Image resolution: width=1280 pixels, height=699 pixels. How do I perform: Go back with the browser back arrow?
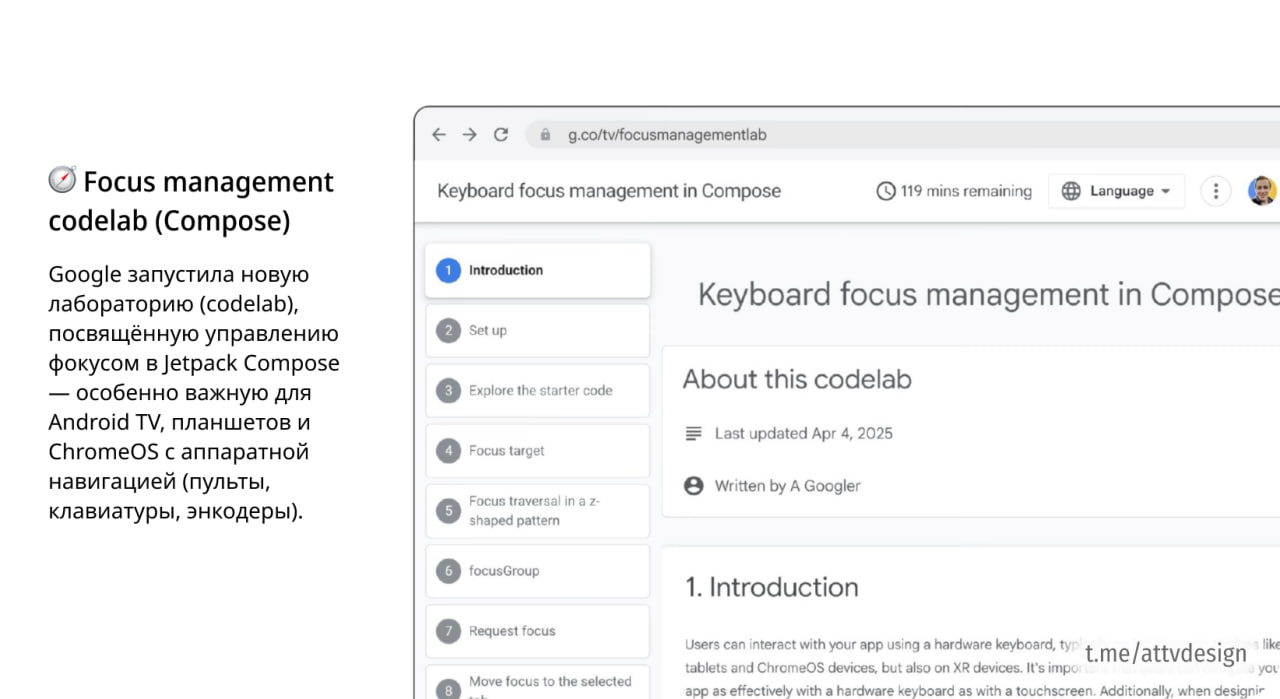[438, 134]
